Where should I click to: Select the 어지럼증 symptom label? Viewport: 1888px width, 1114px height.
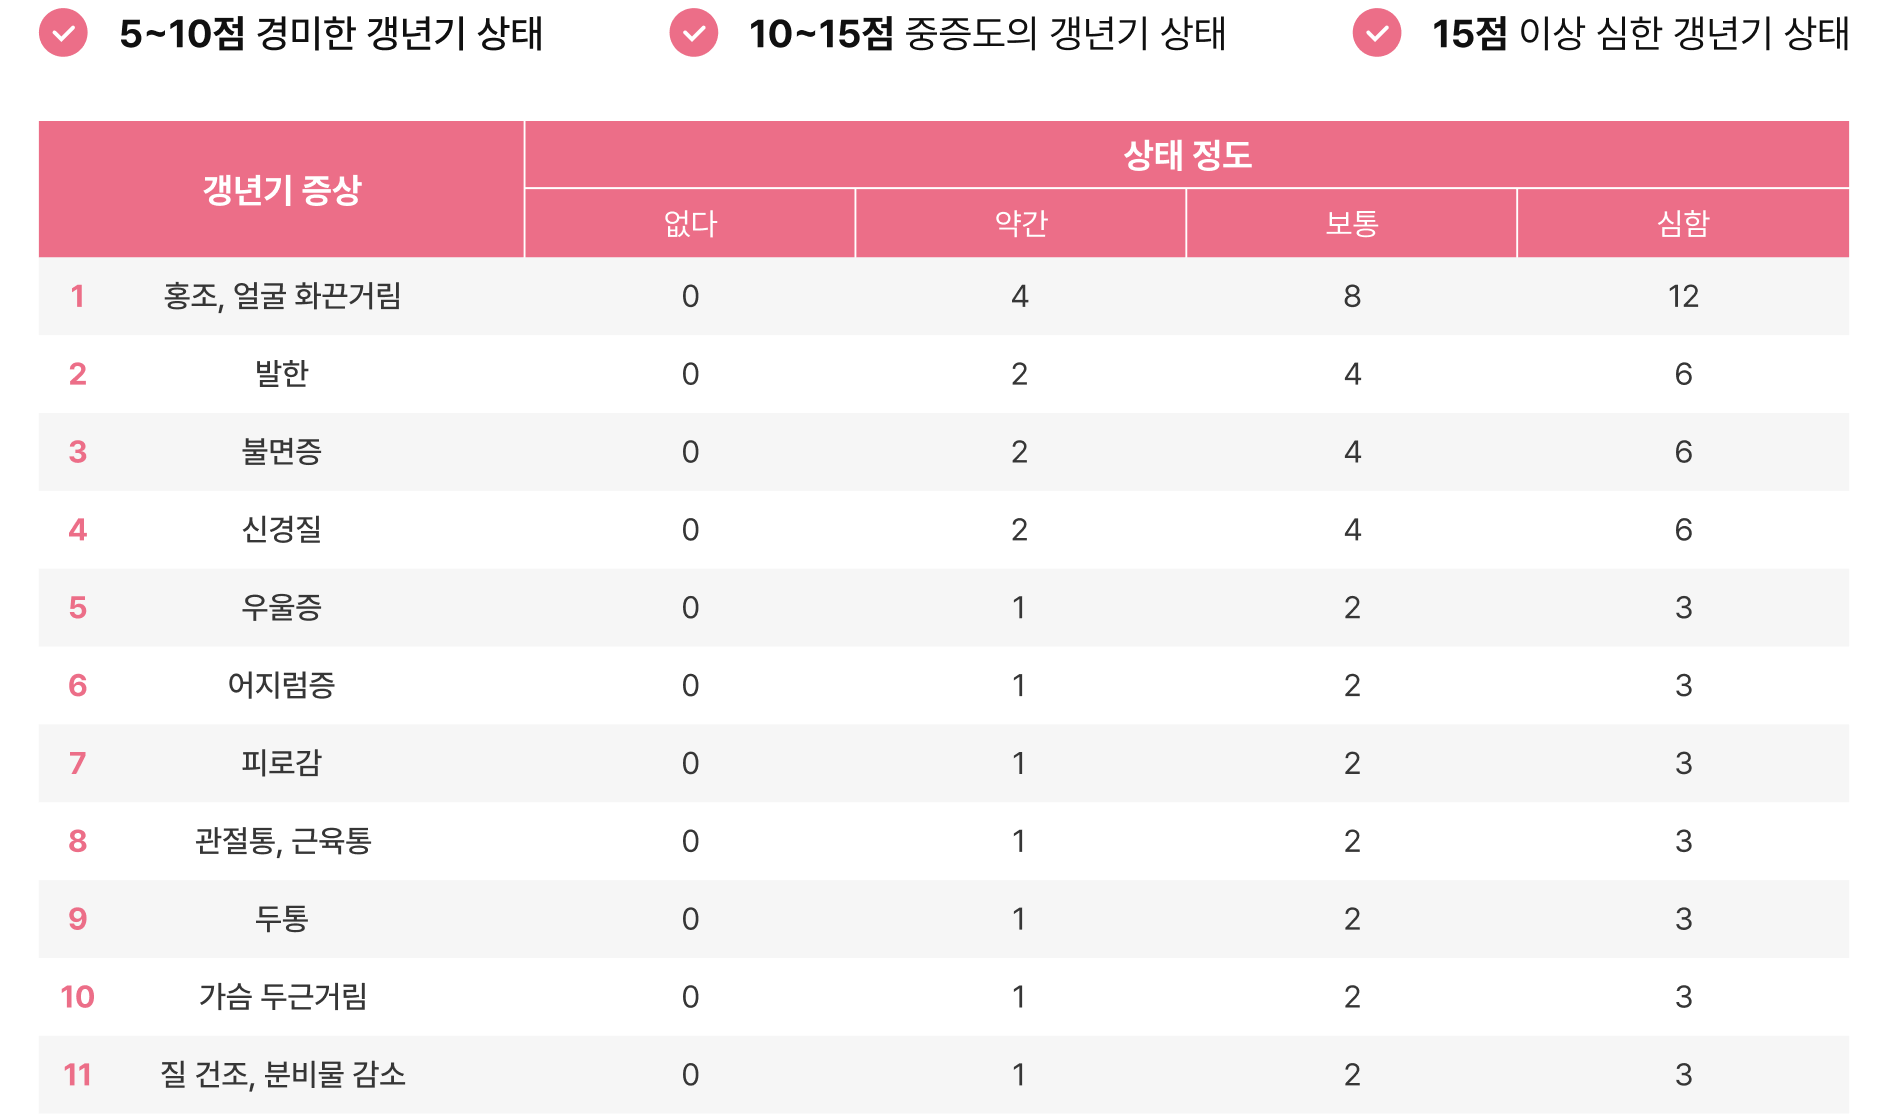pyautogui.click(x=281, y=686)
